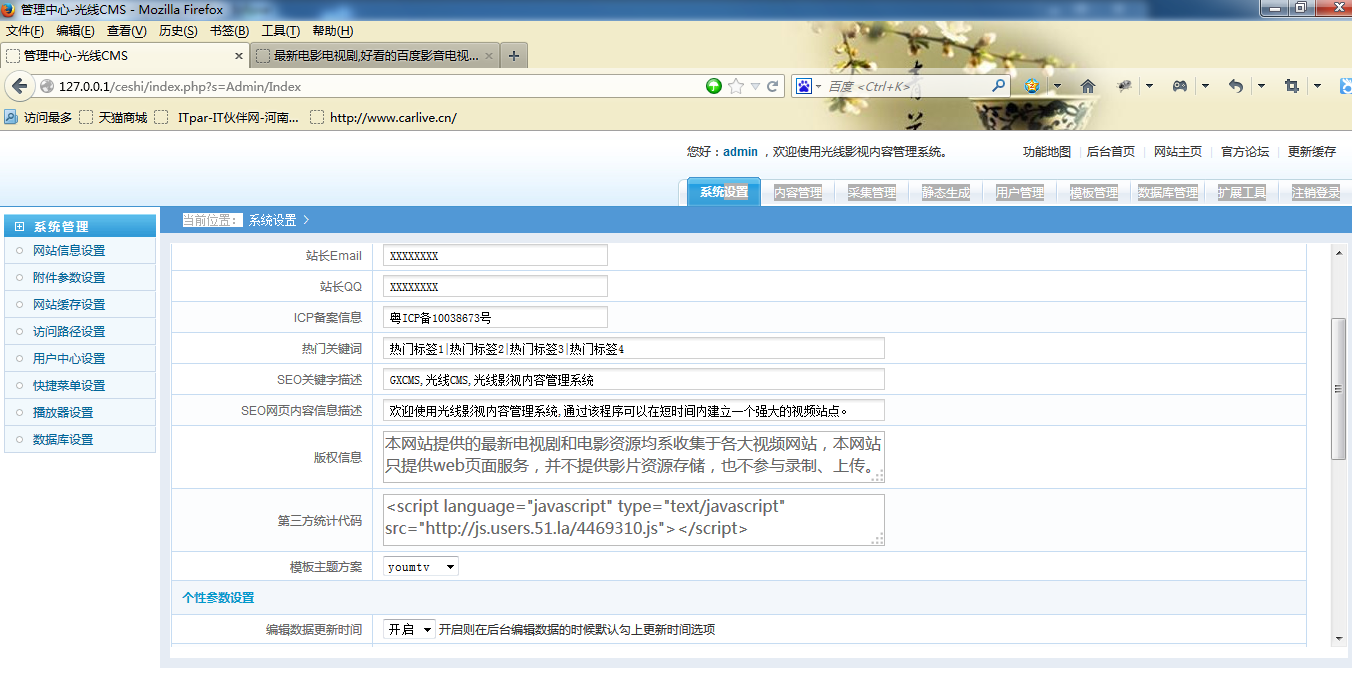Click the 第三方统计代码 textarea
1352x679 pixels.
pyautogui.click(x=634, y=520)
